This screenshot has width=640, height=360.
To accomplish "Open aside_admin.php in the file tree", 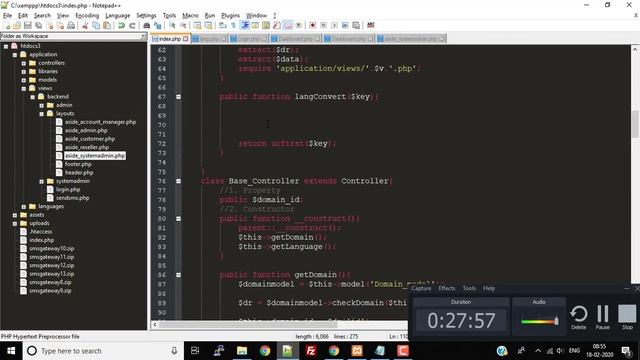I will 86,131.
